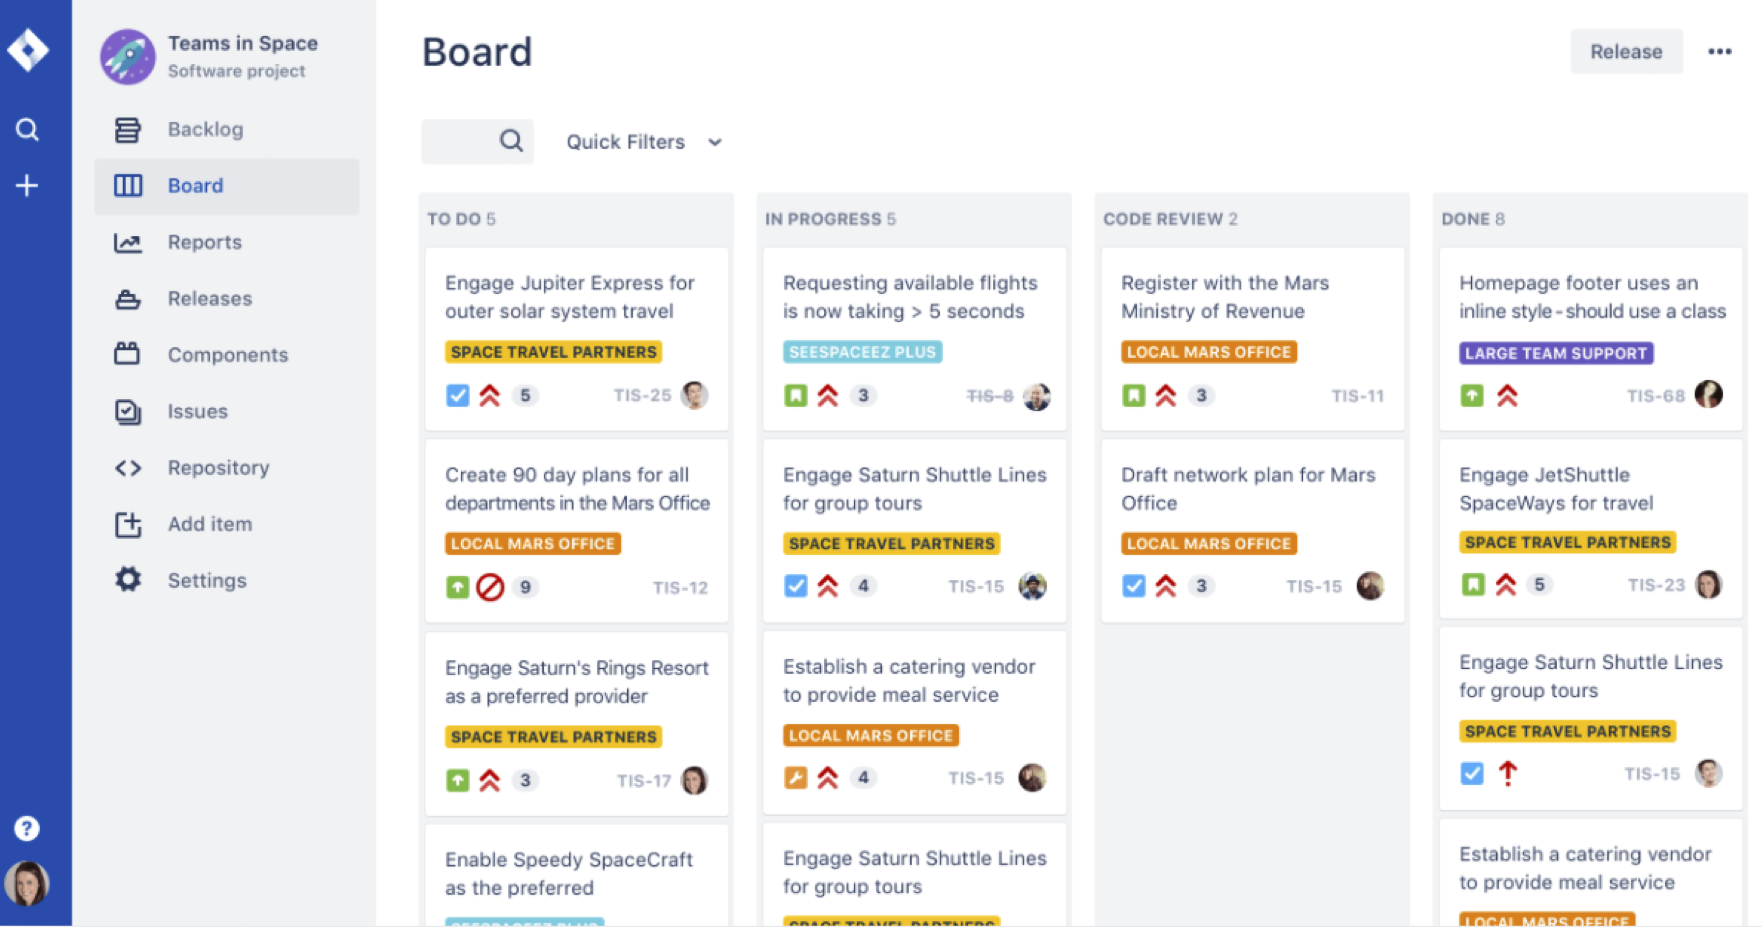Click the assignee avatar on TIS-25
Image resolution: width=1762 pixels, height=928 pixels.
pyautogui.click(x=694, y=395)
